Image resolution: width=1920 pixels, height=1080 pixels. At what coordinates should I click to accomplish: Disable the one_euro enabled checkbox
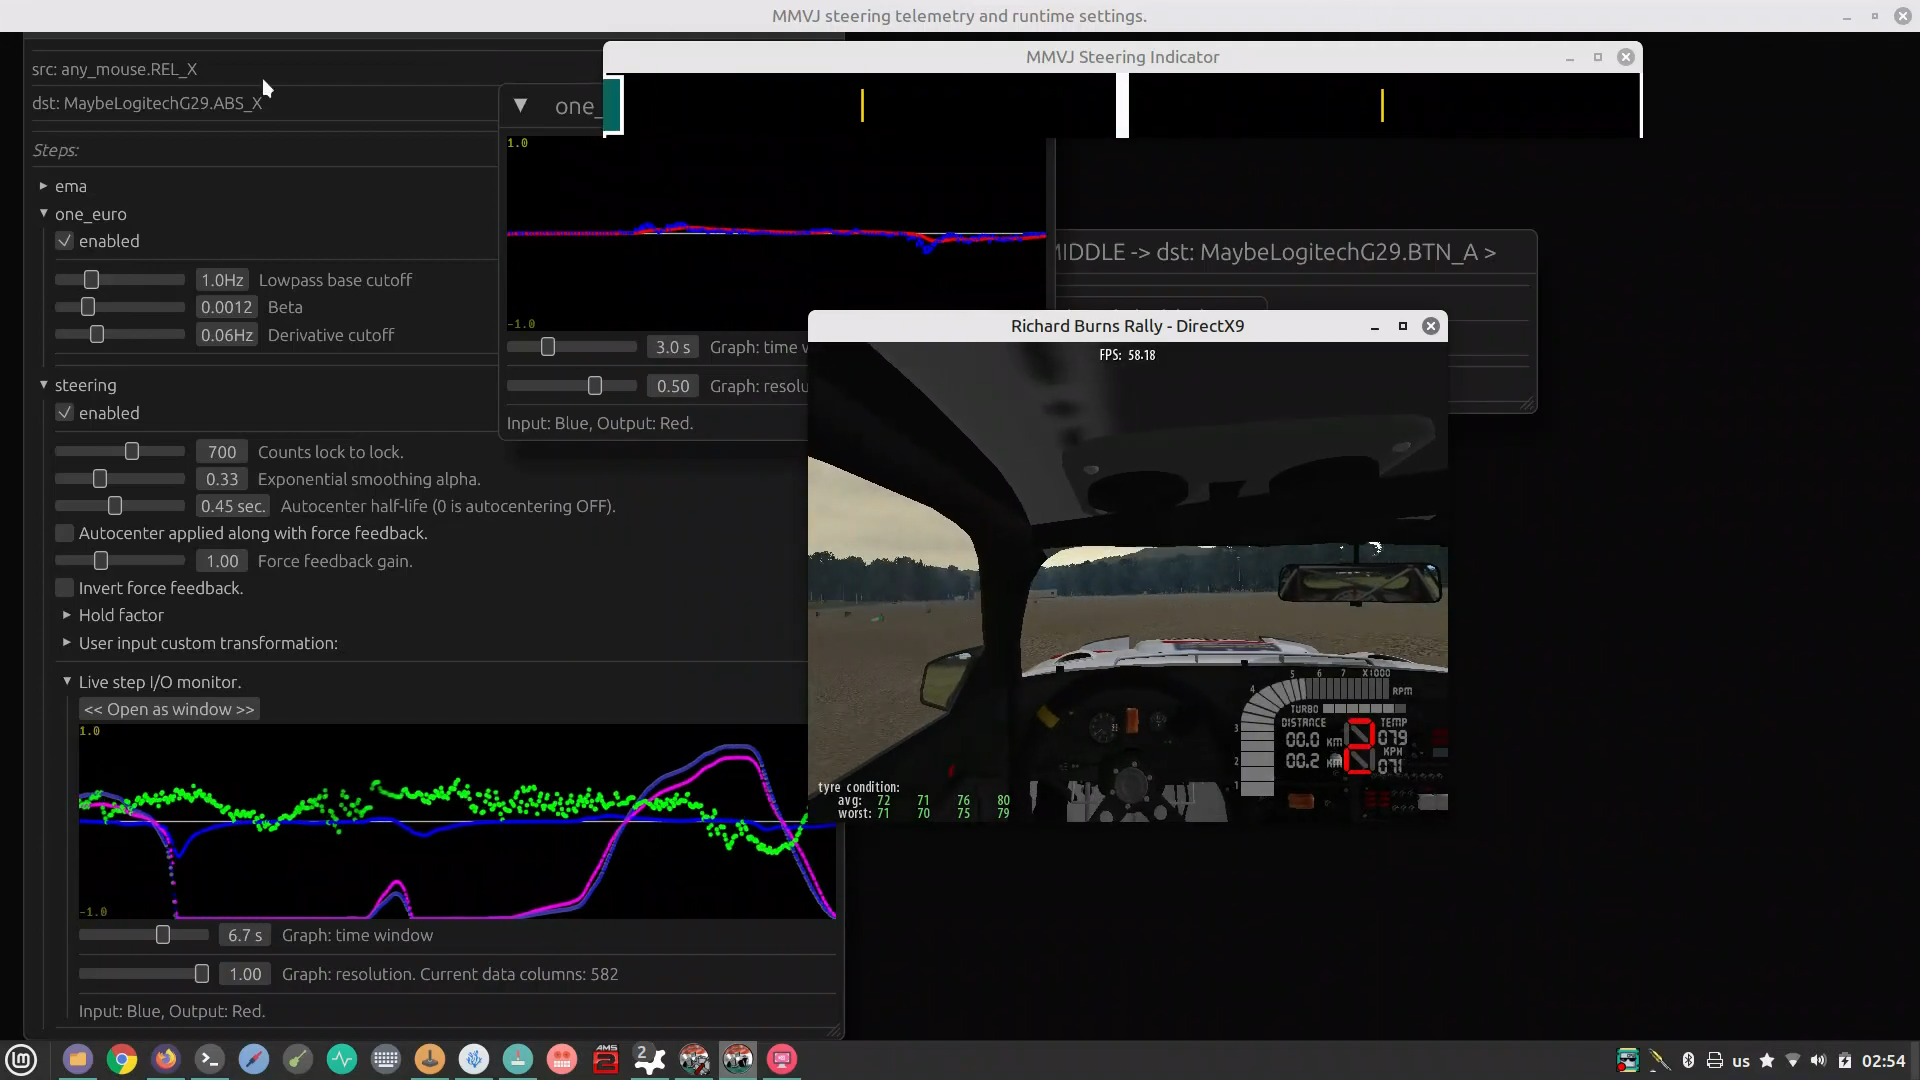point(65,241)
